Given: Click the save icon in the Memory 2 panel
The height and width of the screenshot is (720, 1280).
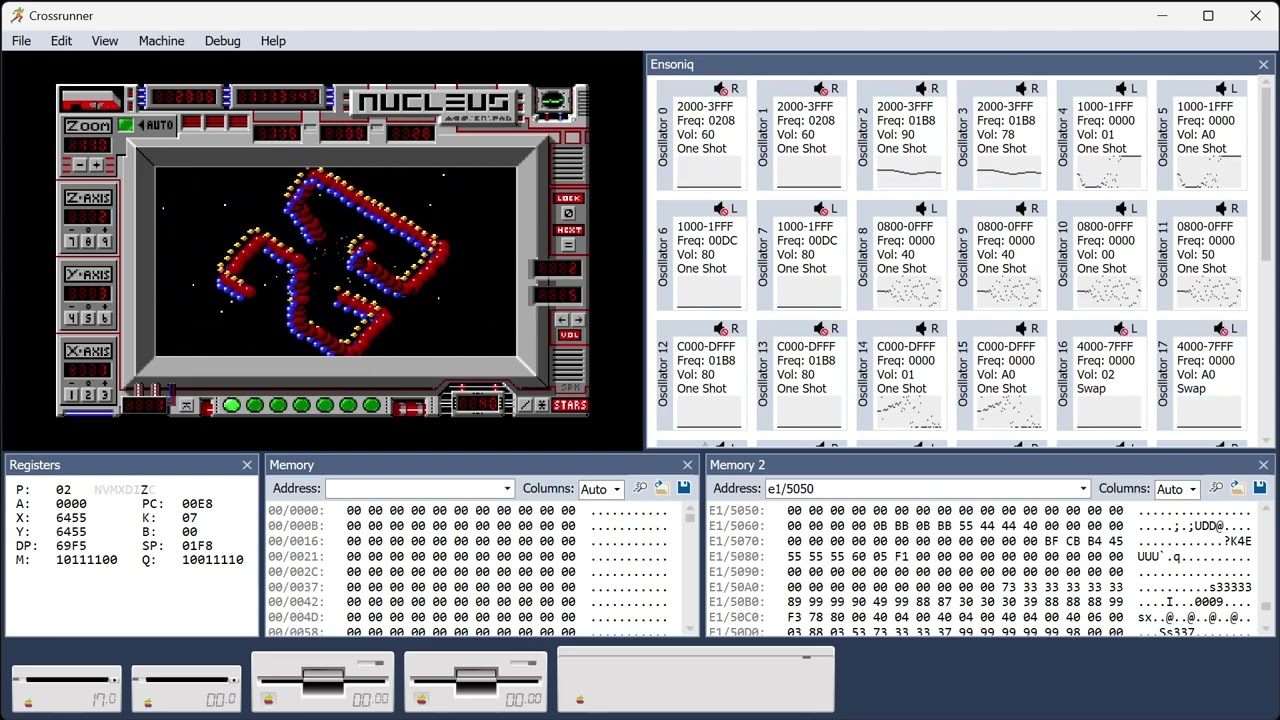Looking at the screenshot, I should tap(1258, 488).
